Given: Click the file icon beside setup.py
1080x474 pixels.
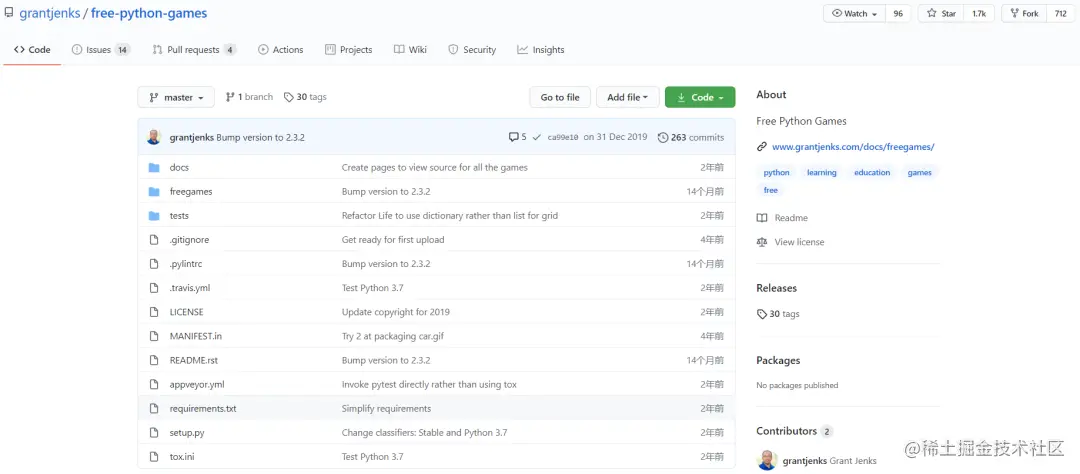Looking at the screenshot, I should point(154,433).
